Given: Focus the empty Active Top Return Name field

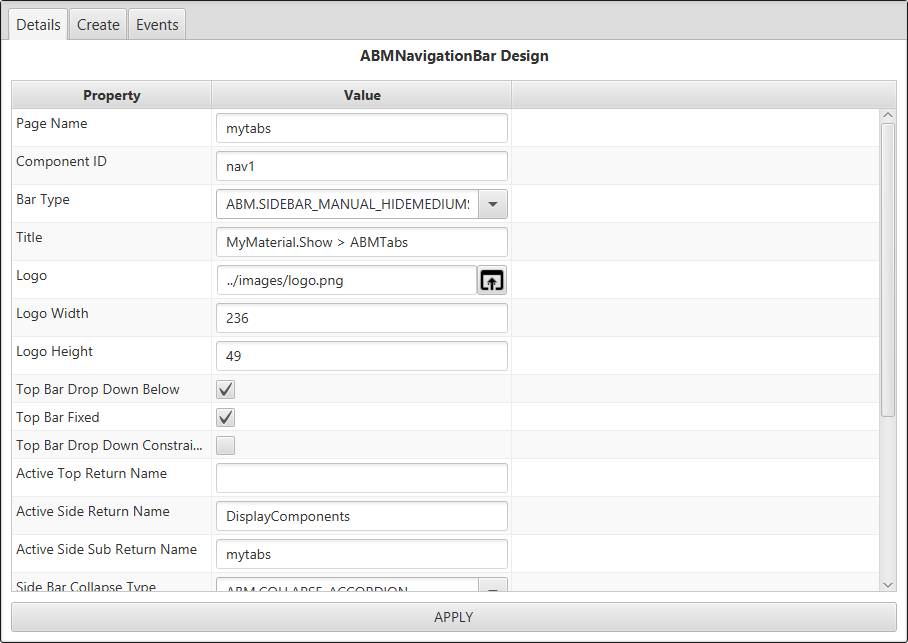Looking at the screenshot, I should click(361, 479).
